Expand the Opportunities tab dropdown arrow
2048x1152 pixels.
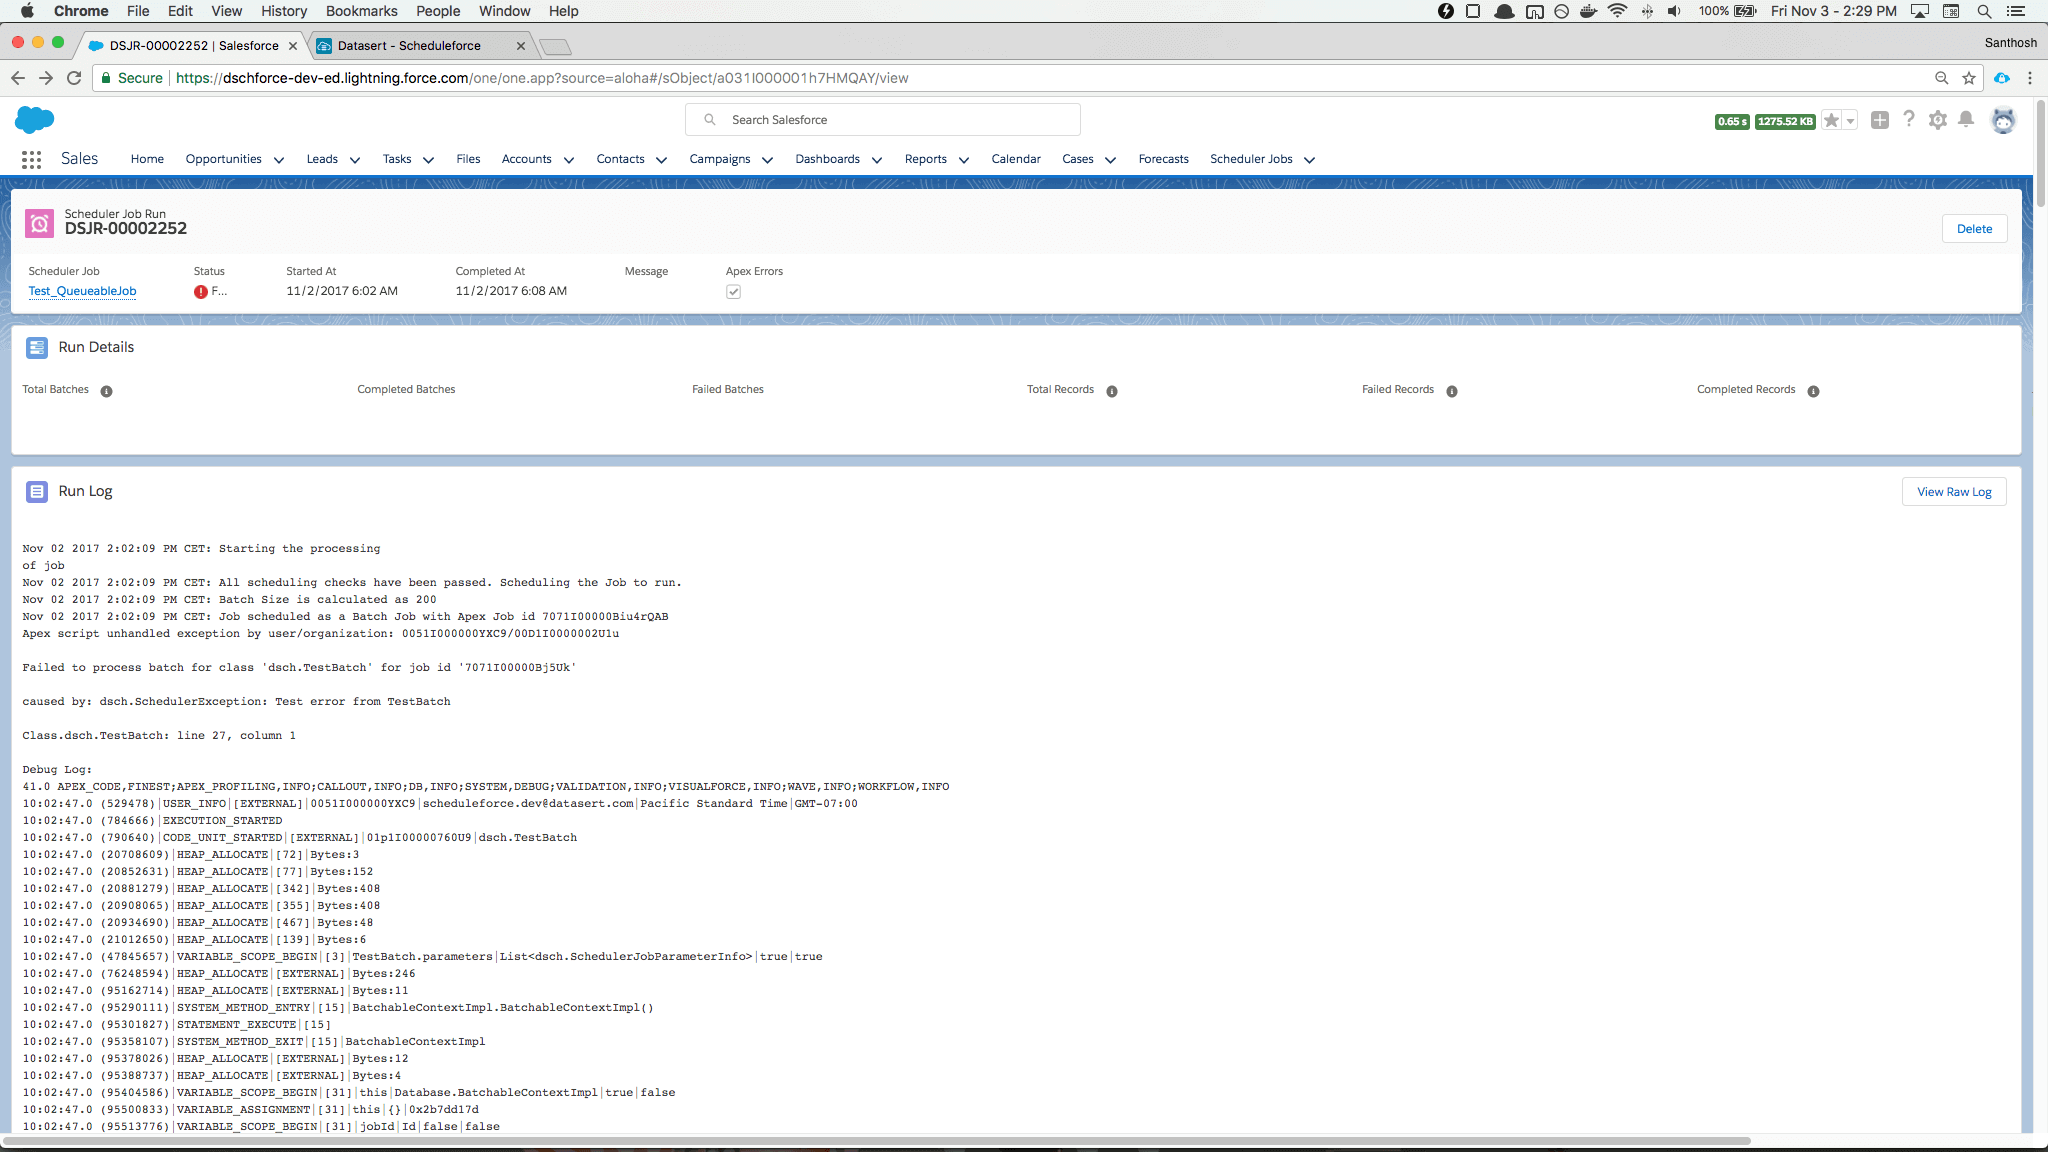279,160
